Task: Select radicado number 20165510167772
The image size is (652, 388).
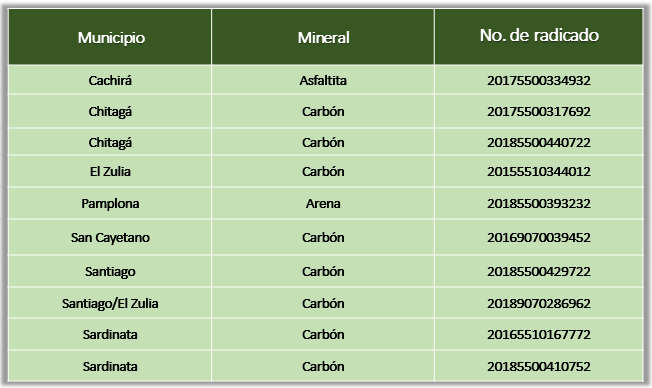Action: pyautogui.click(x=539, y=334)
